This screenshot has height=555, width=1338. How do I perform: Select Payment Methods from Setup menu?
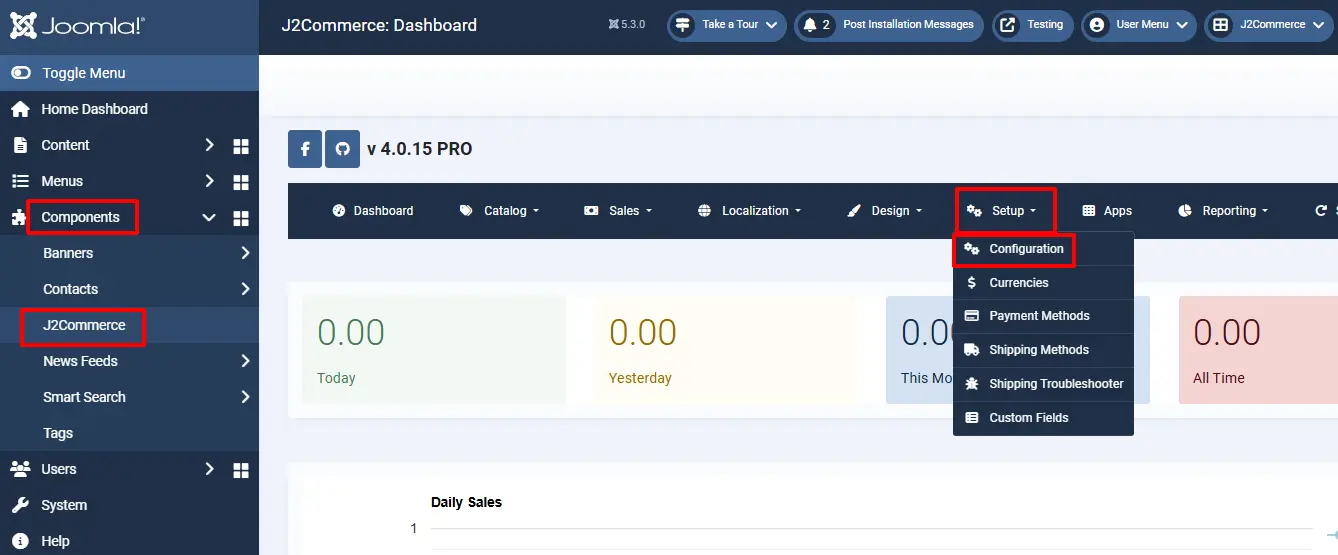click(x=1043, y=316)
